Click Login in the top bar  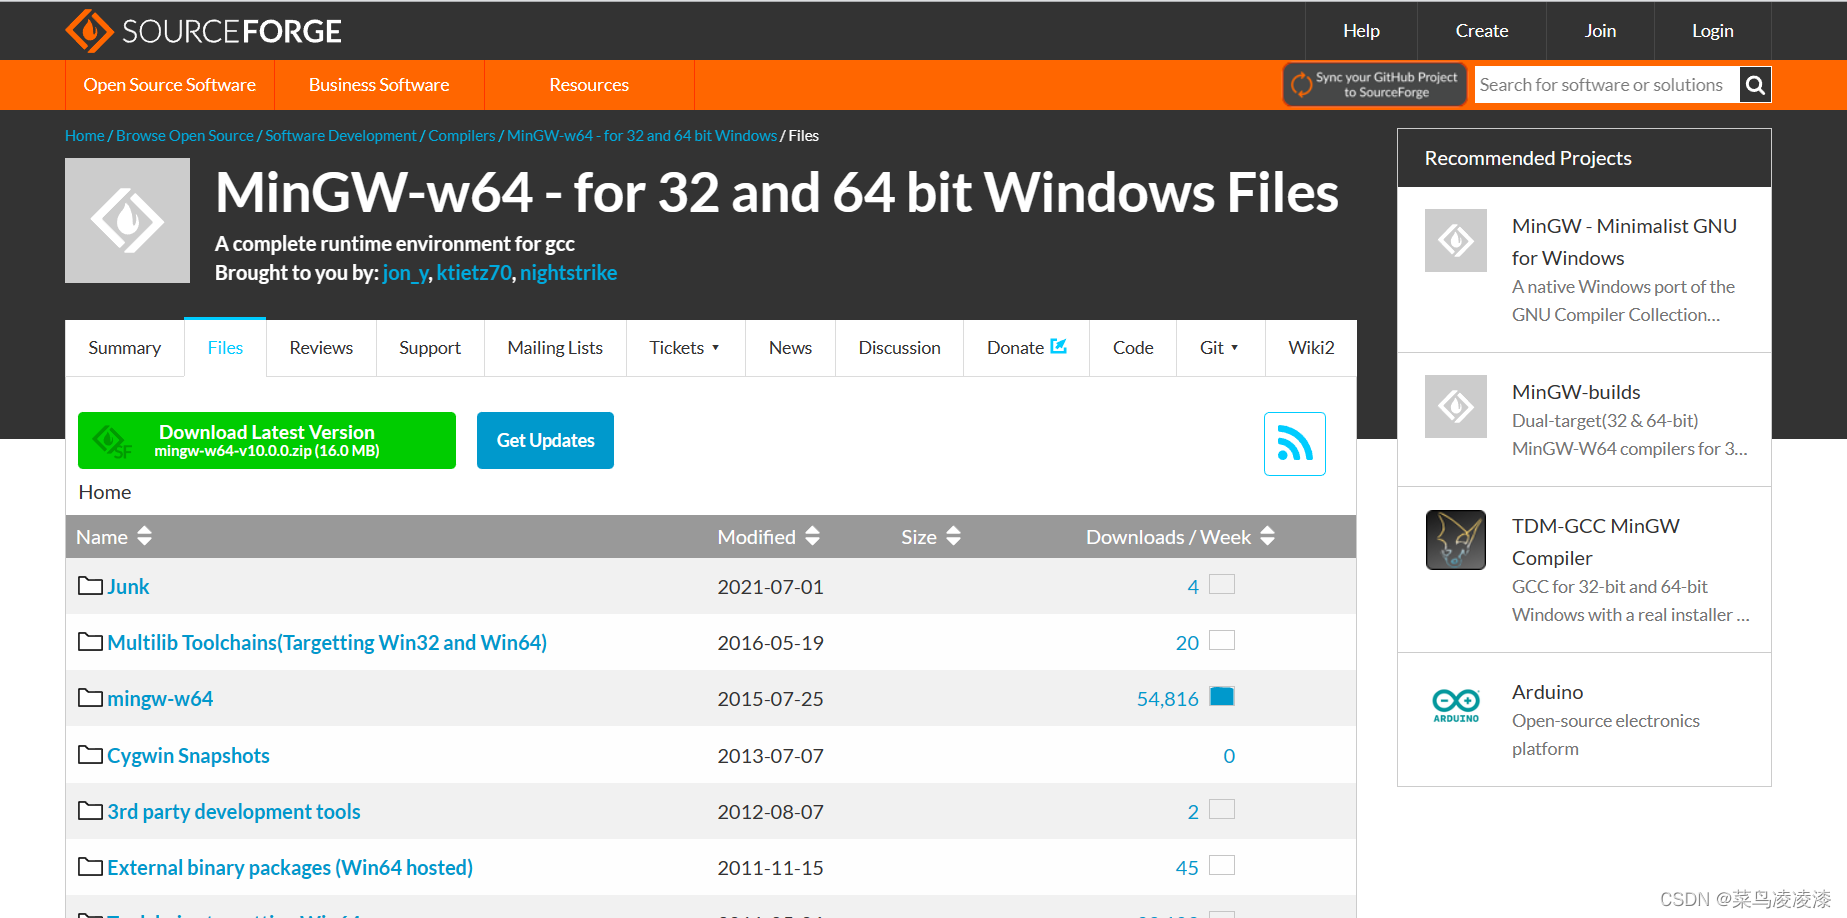(x=1712, y=31)
